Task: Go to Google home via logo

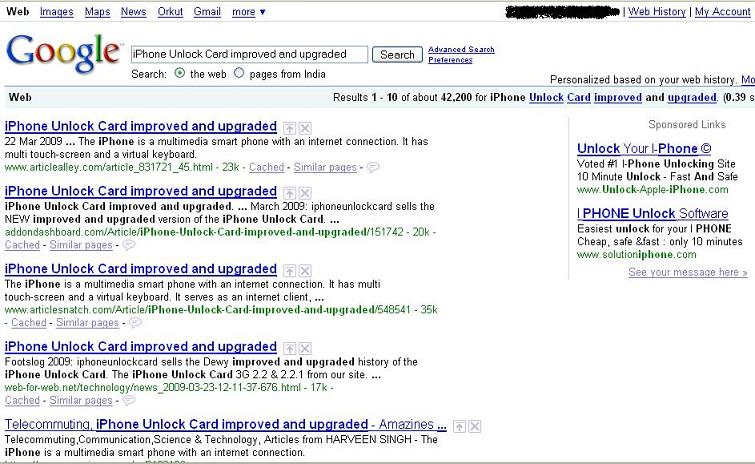Action: point(63,53)
